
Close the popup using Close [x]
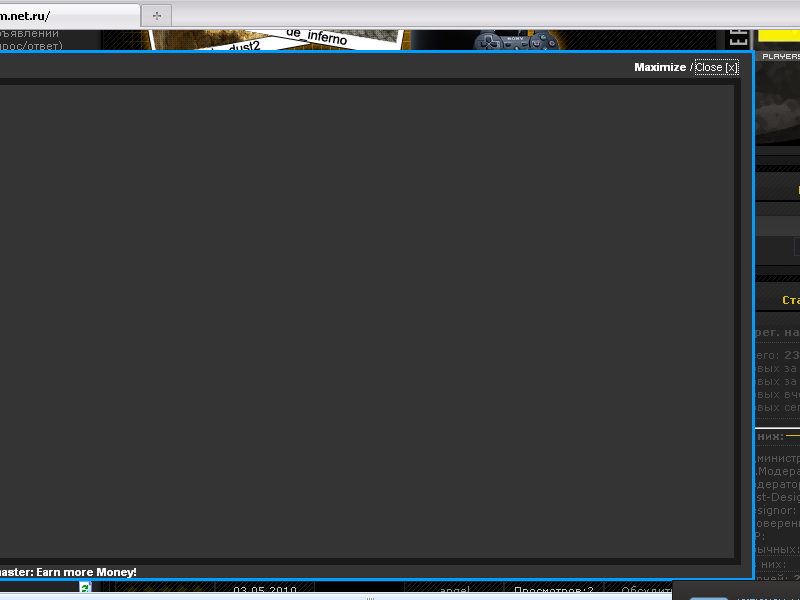point(716,67)
